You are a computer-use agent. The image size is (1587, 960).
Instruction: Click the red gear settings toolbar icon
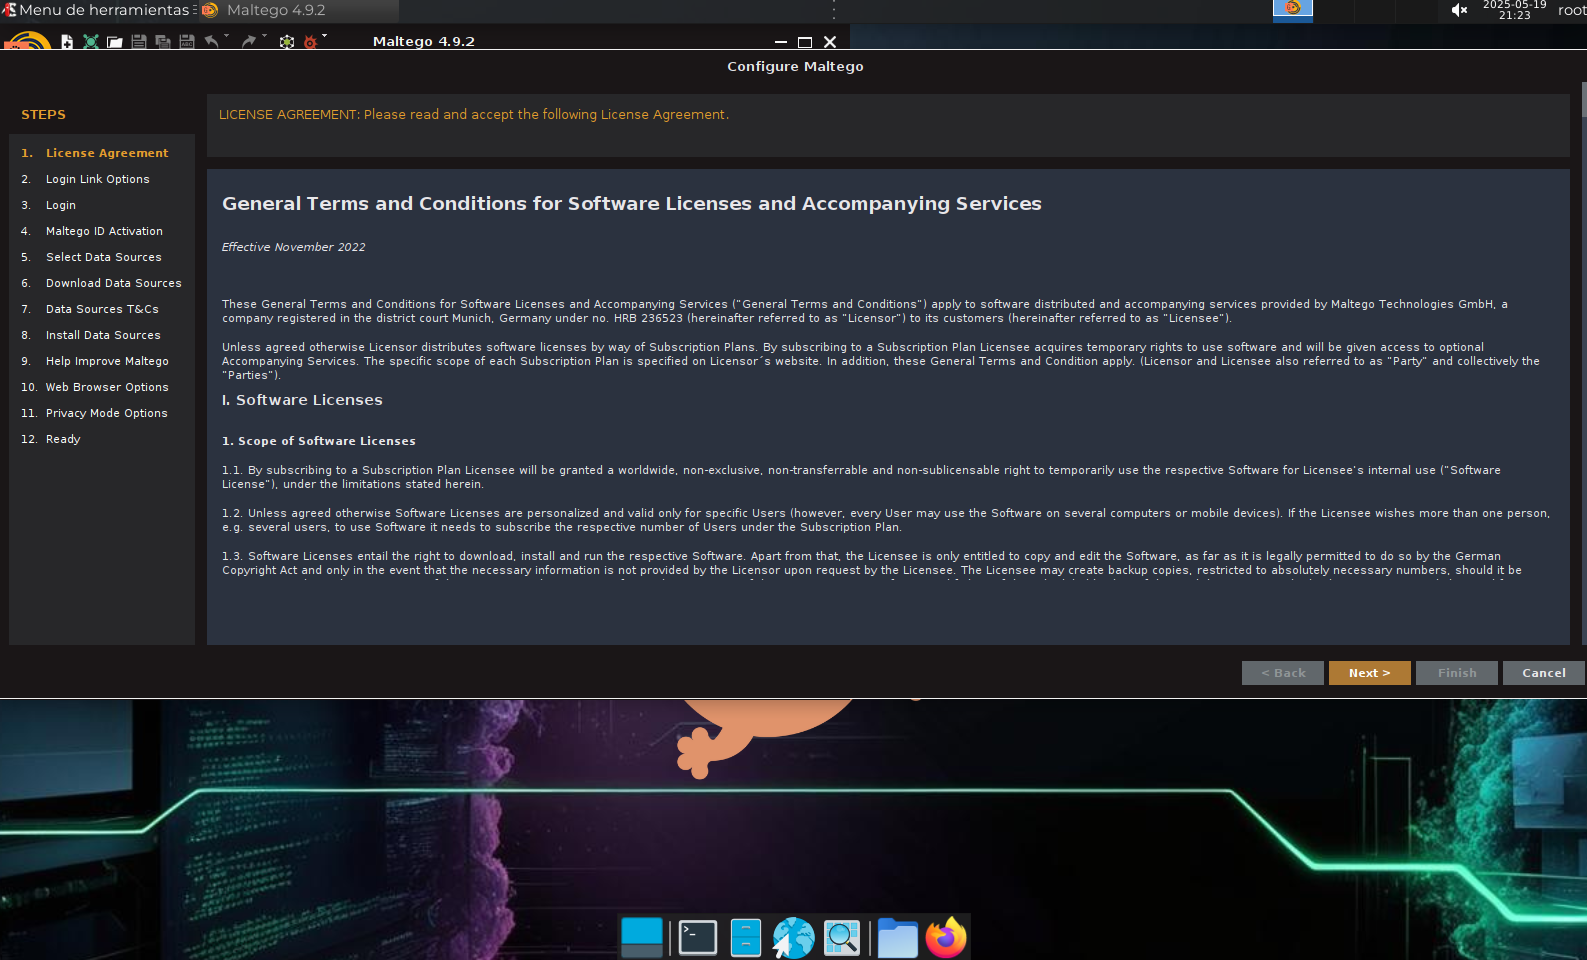point(310,42)
